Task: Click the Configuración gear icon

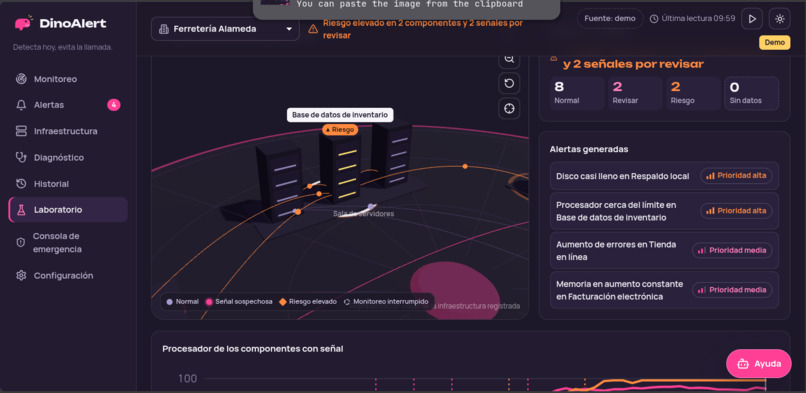Action: tap(21, 275)
